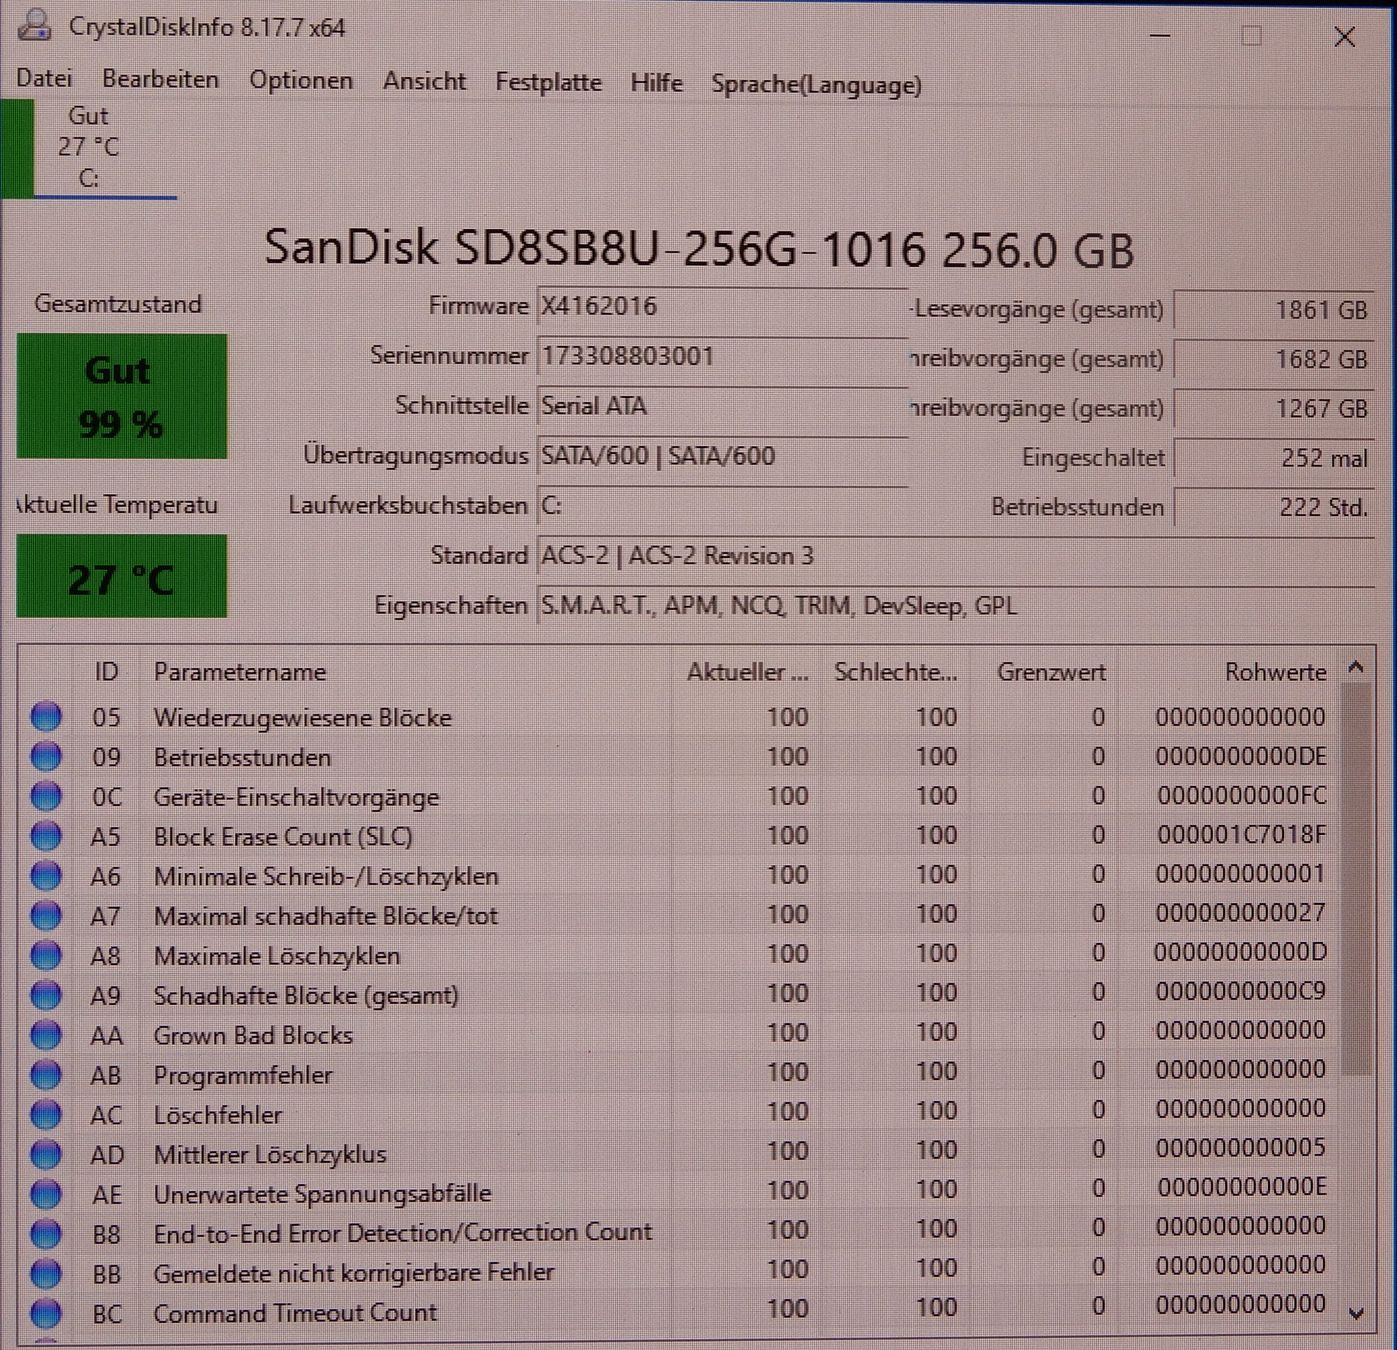Image resolution: width=1397 pixels, height=1350 pixels.
Task: Click the Eigenschaften field with S.M.A.R.T., APM
Action: pyautogui.click(x=955, y=606)
